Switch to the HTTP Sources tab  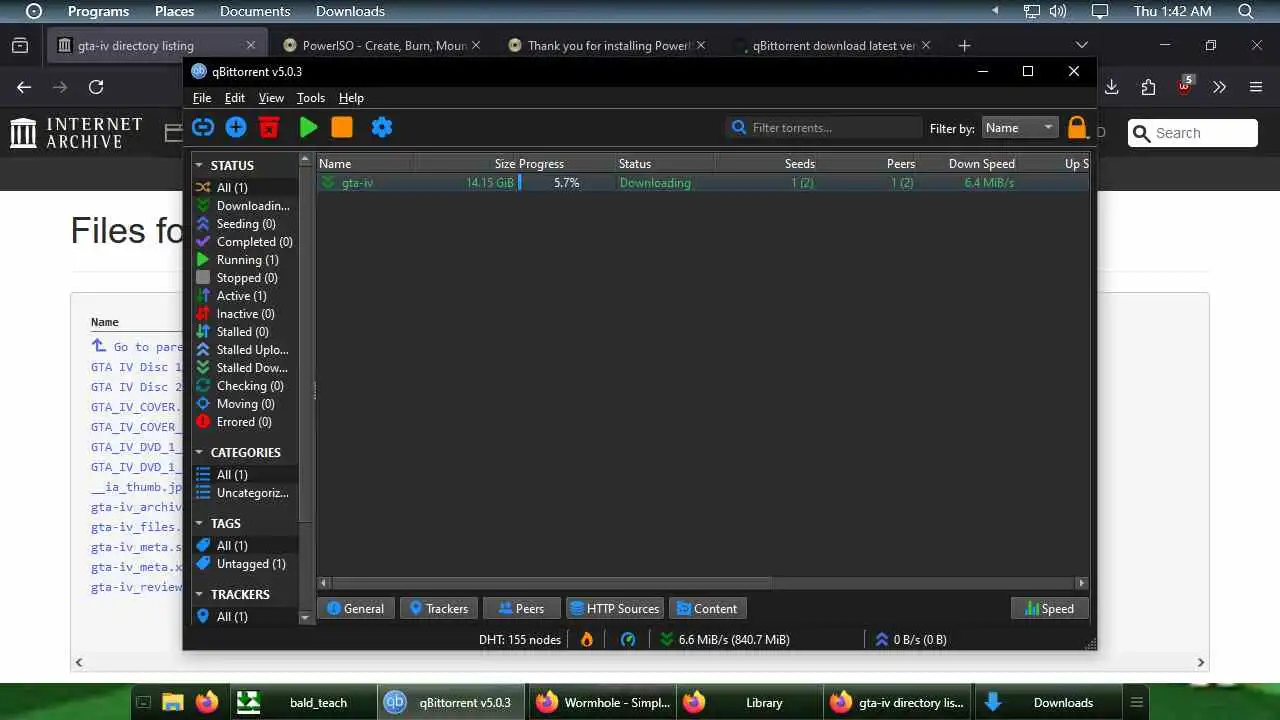click(614, 608)
